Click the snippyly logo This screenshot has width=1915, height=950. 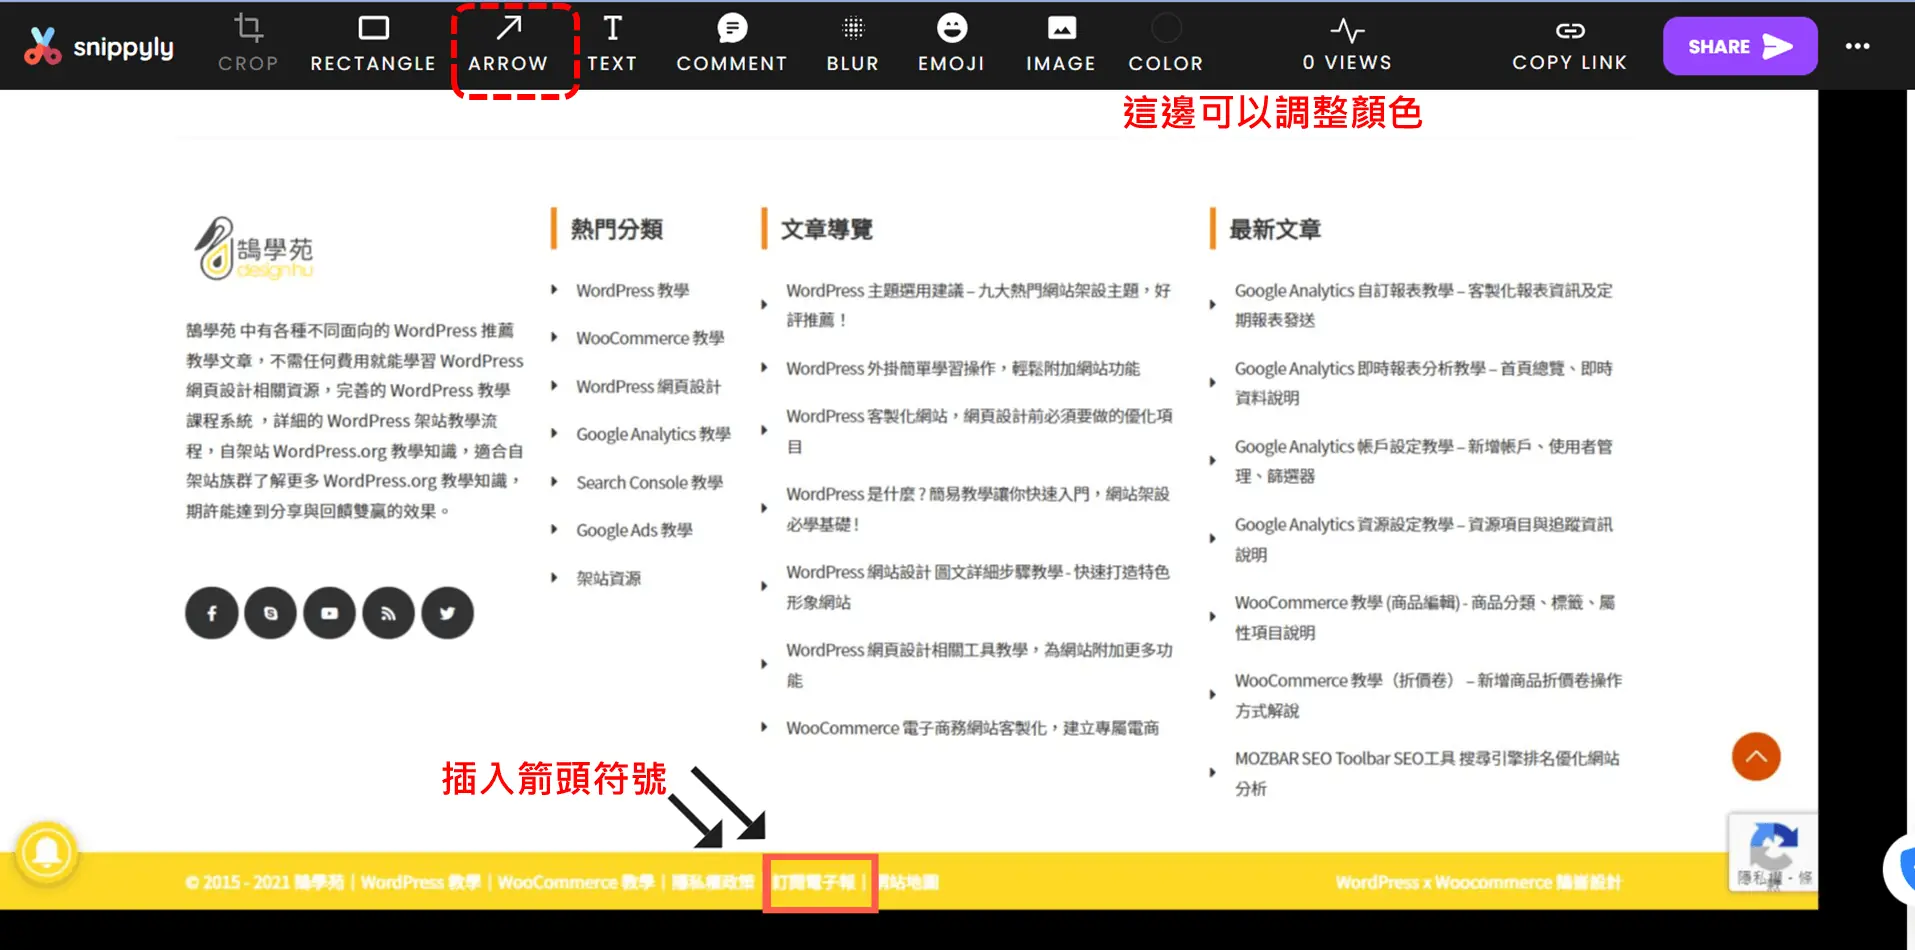pos(99,46)
